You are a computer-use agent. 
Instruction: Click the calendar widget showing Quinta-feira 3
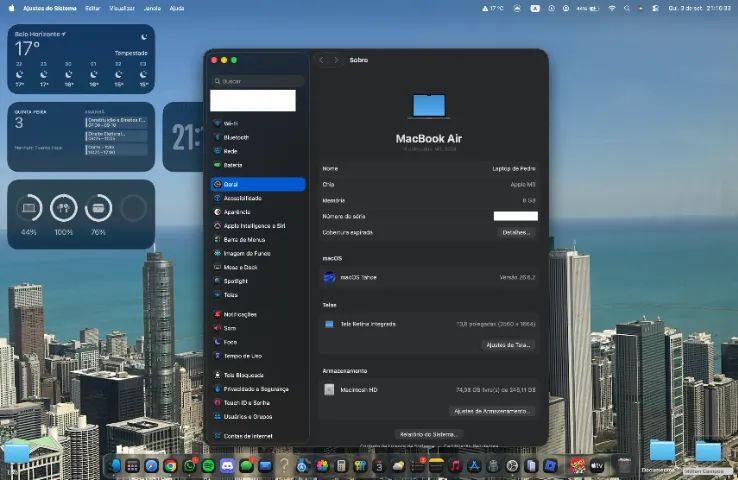[81, 137]
